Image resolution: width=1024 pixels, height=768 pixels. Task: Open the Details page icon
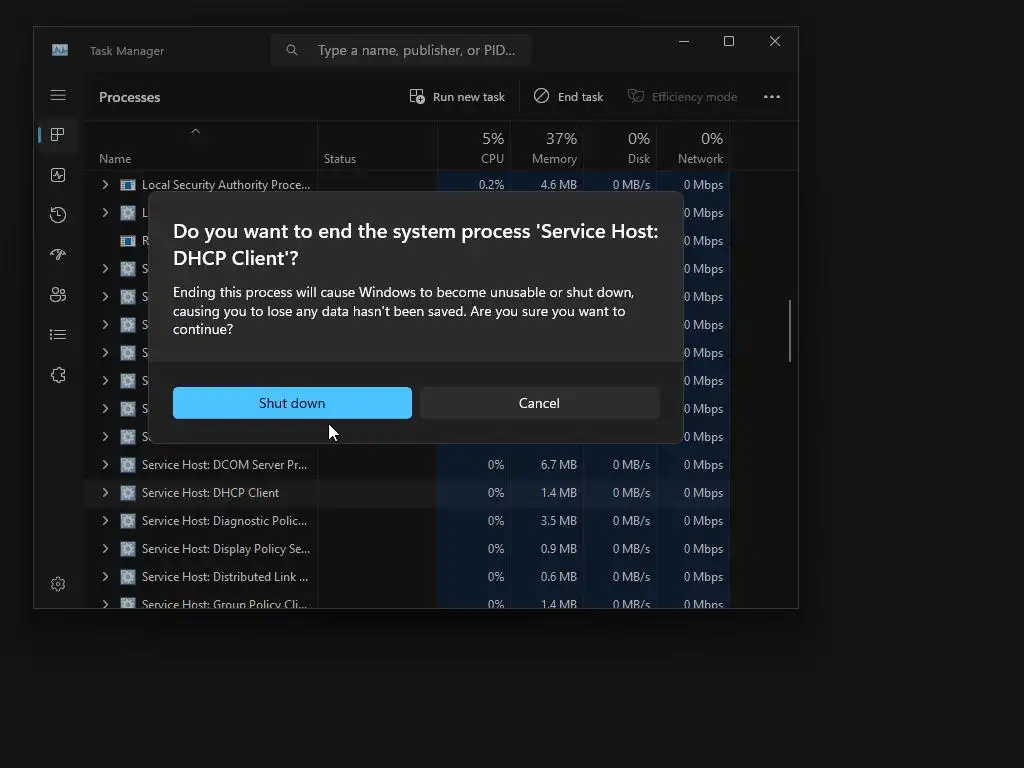[58, 334]
